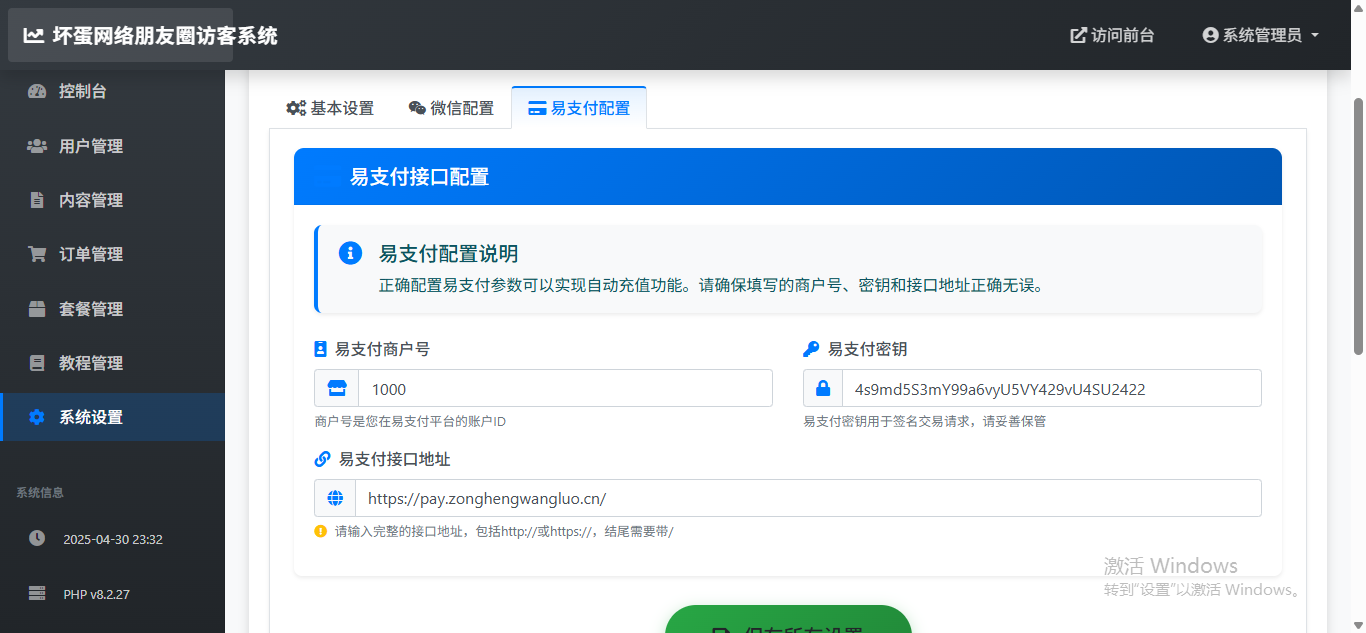This screenshot has width=1366, height=633.
Task: Click the page's vertical scrollbar thumb
Action: (1358, 226)
